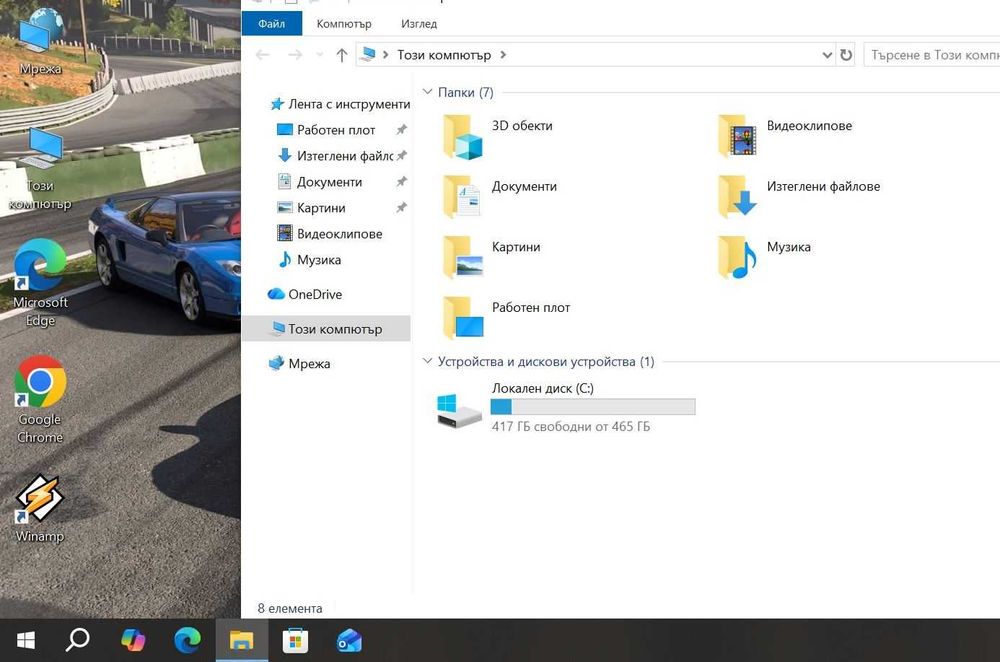Open Картини in navigation pane
The image size is (1000, 662).
point(321,208)
